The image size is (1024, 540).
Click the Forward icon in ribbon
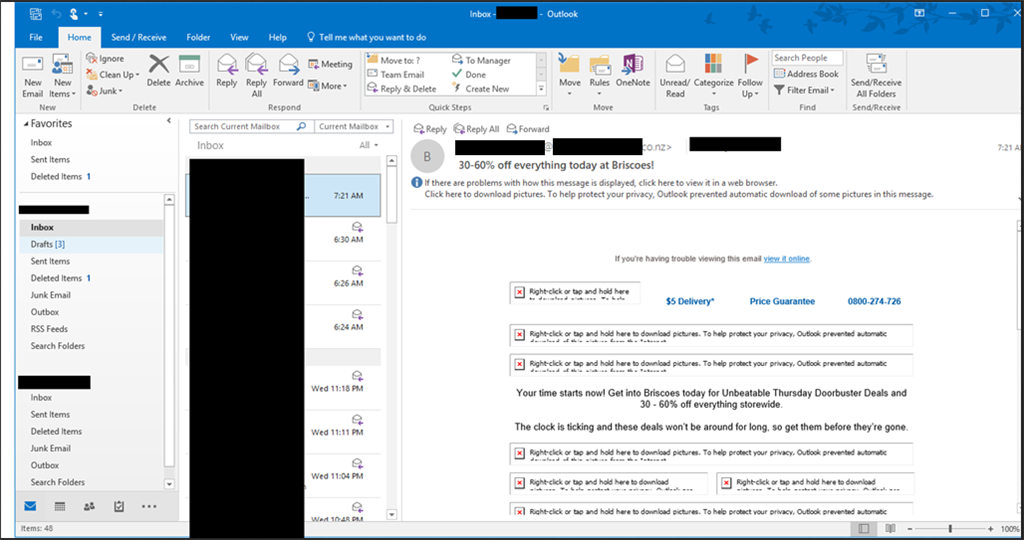tap(288, 64)
